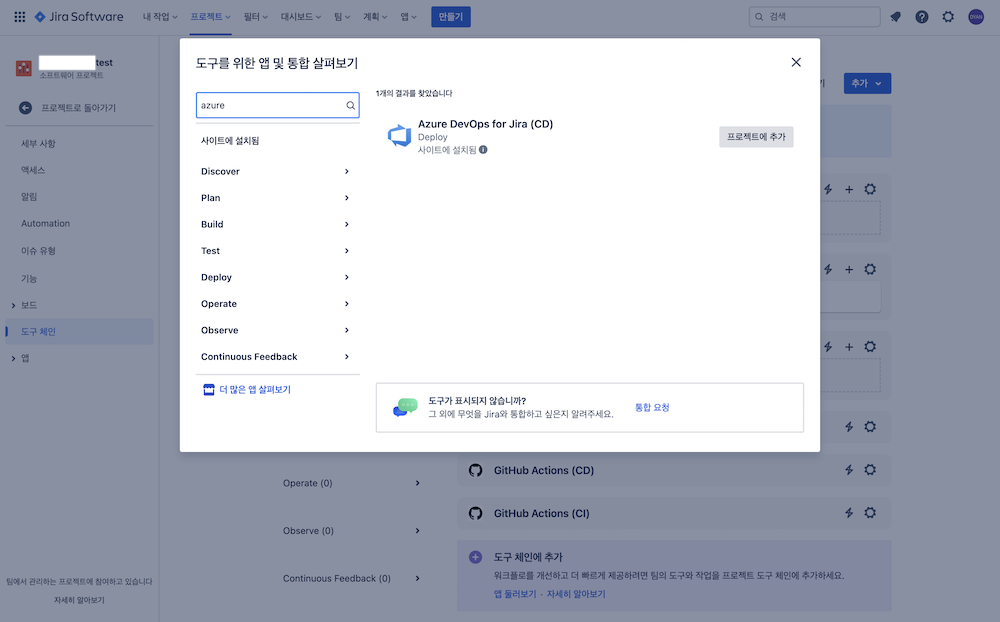Click the azure search input field

(x=277, y=105)
